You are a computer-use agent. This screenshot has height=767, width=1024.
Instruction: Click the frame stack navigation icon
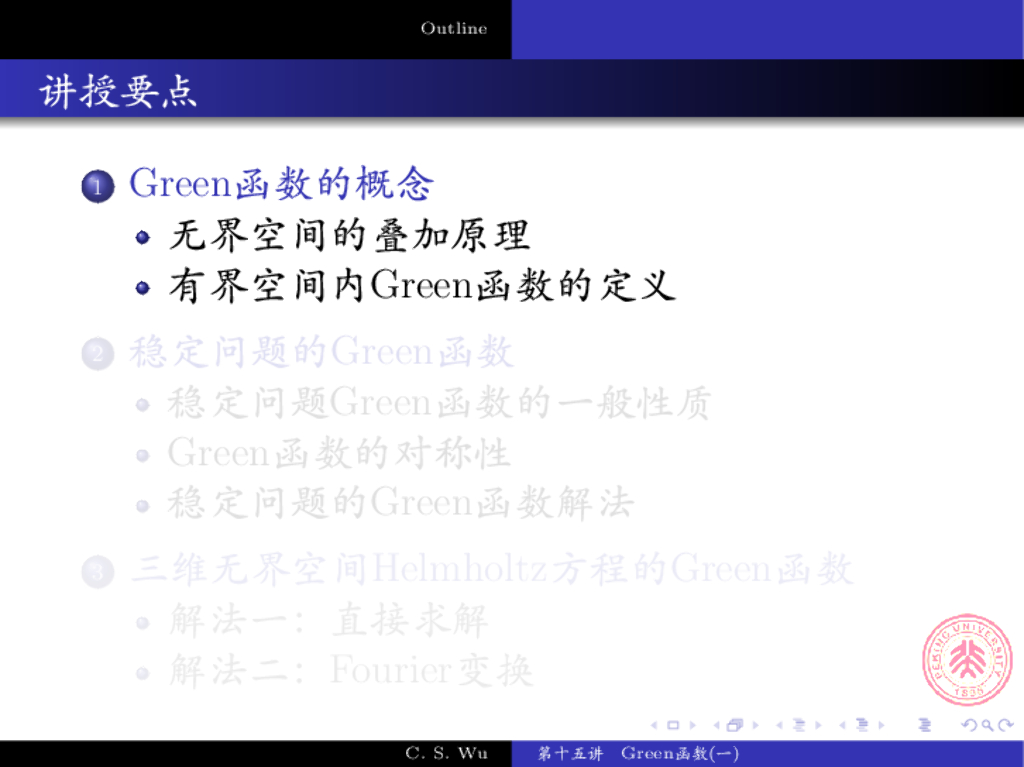pyautogui.click(x=735, y=725)
